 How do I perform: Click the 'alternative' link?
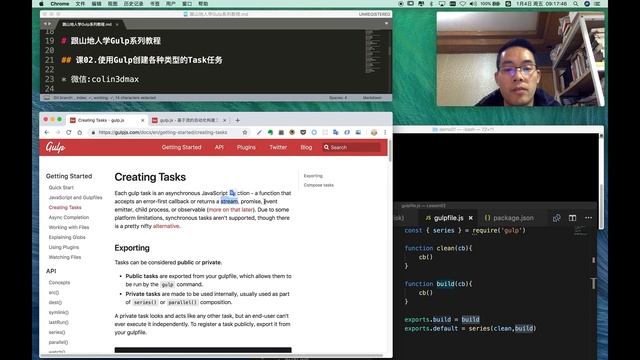coord(166,226)
